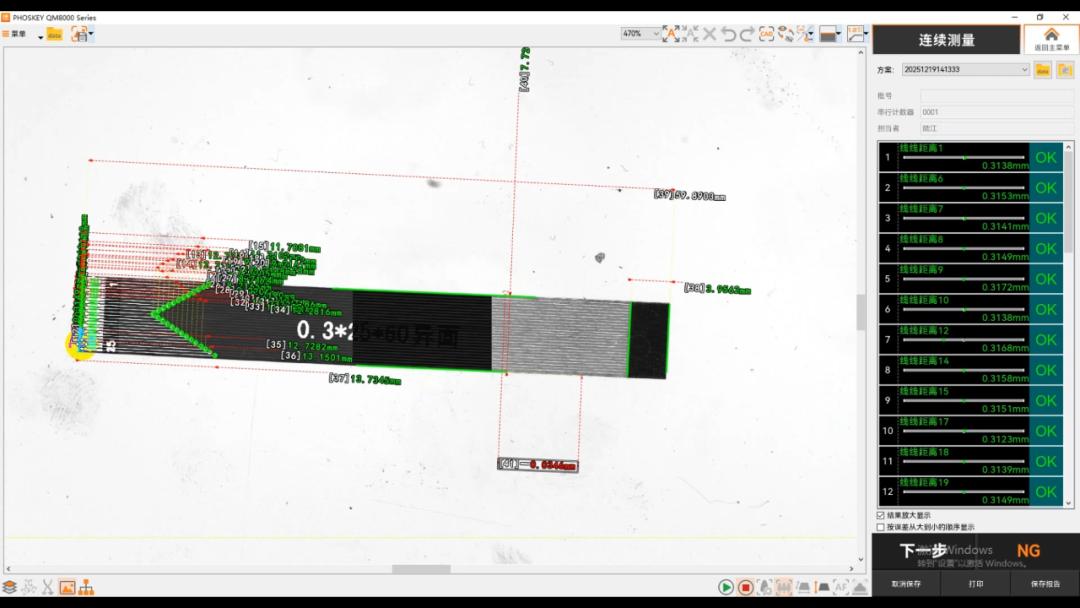The width and height of the screenshot is (1080, 608).
Task: Enable the 结果放大显示 checkbox
Action: (x=880, y=515)
